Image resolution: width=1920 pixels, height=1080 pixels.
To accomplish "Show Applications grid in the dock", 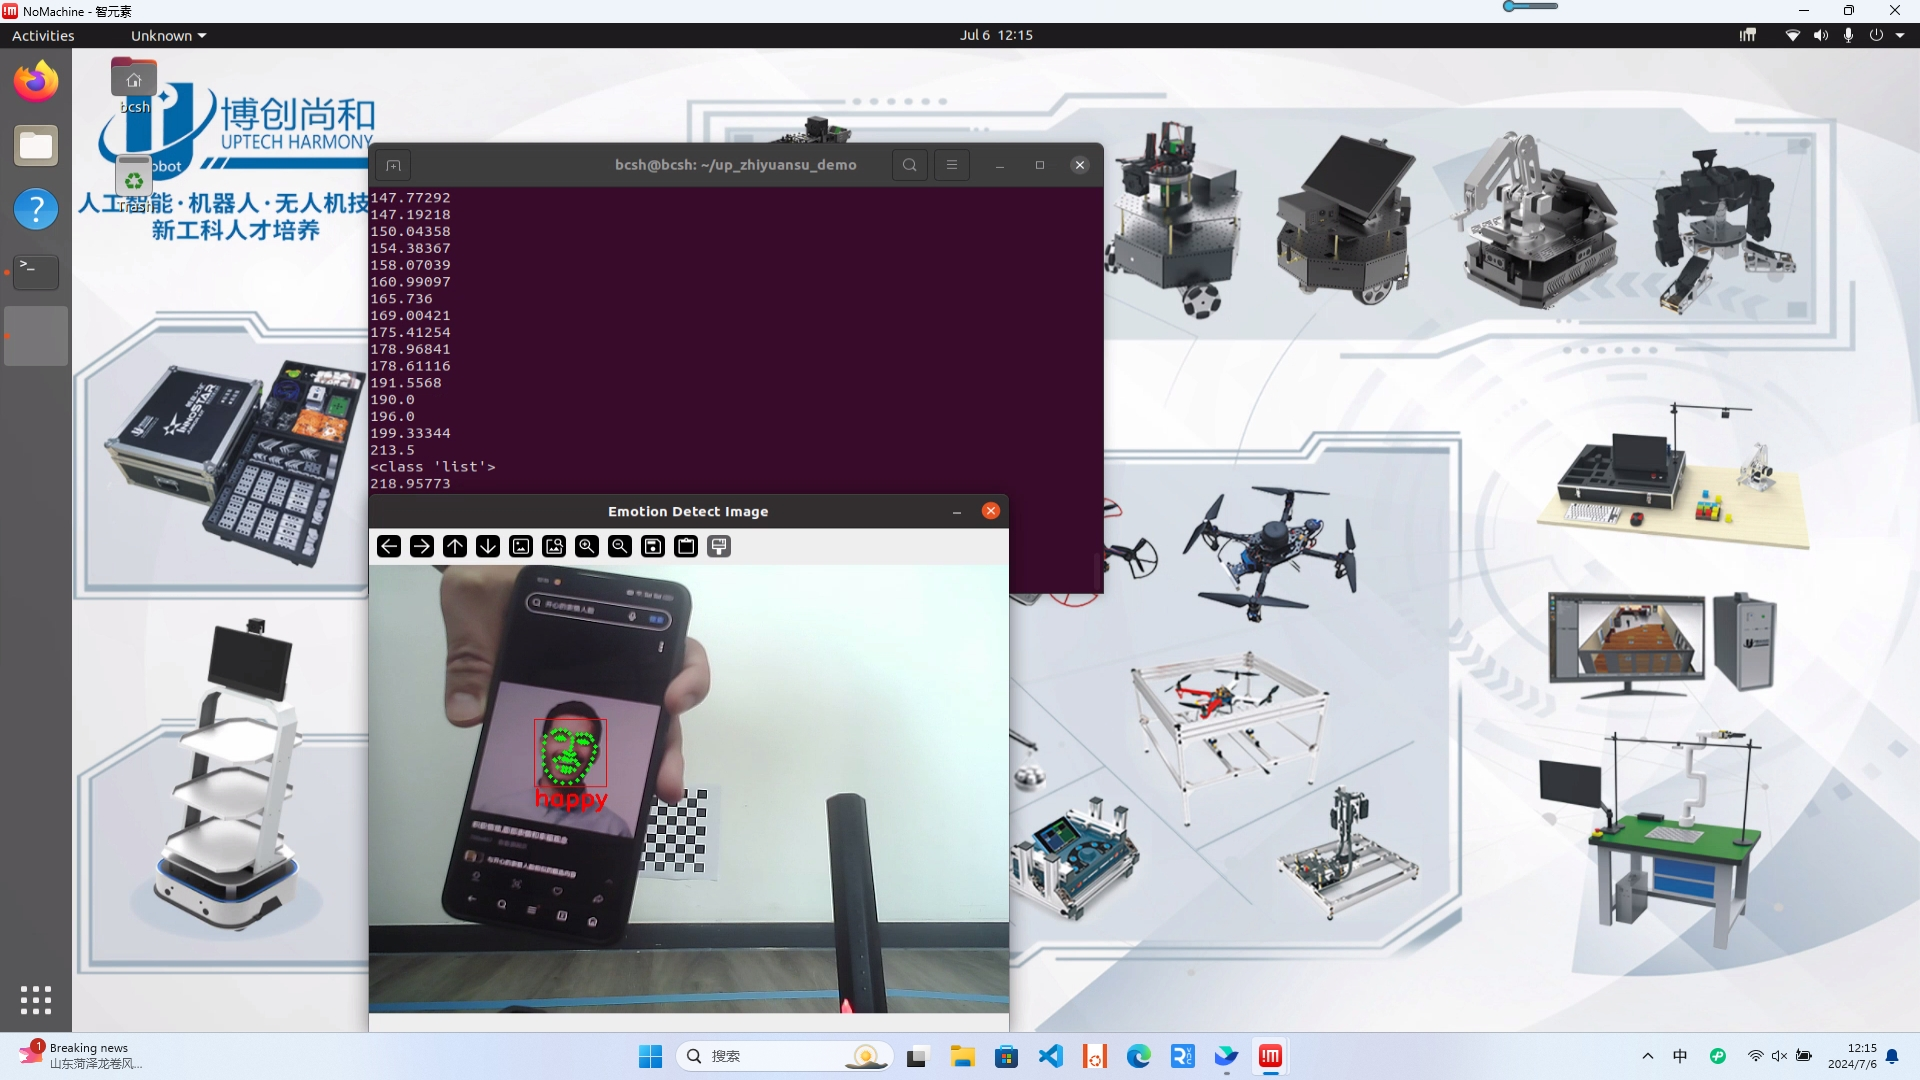I will pyautogui.click(x=36, y=999).
